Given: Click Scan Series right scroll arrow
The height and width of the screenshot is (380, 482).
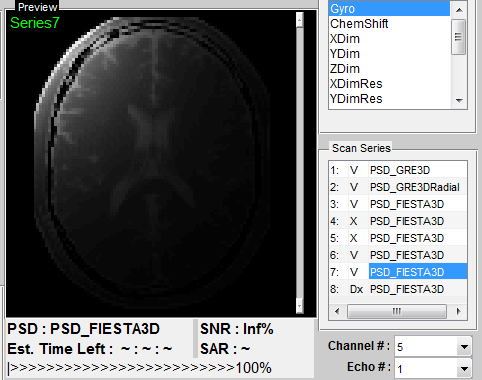Looking at the screenshot, I should pos(459,312).
